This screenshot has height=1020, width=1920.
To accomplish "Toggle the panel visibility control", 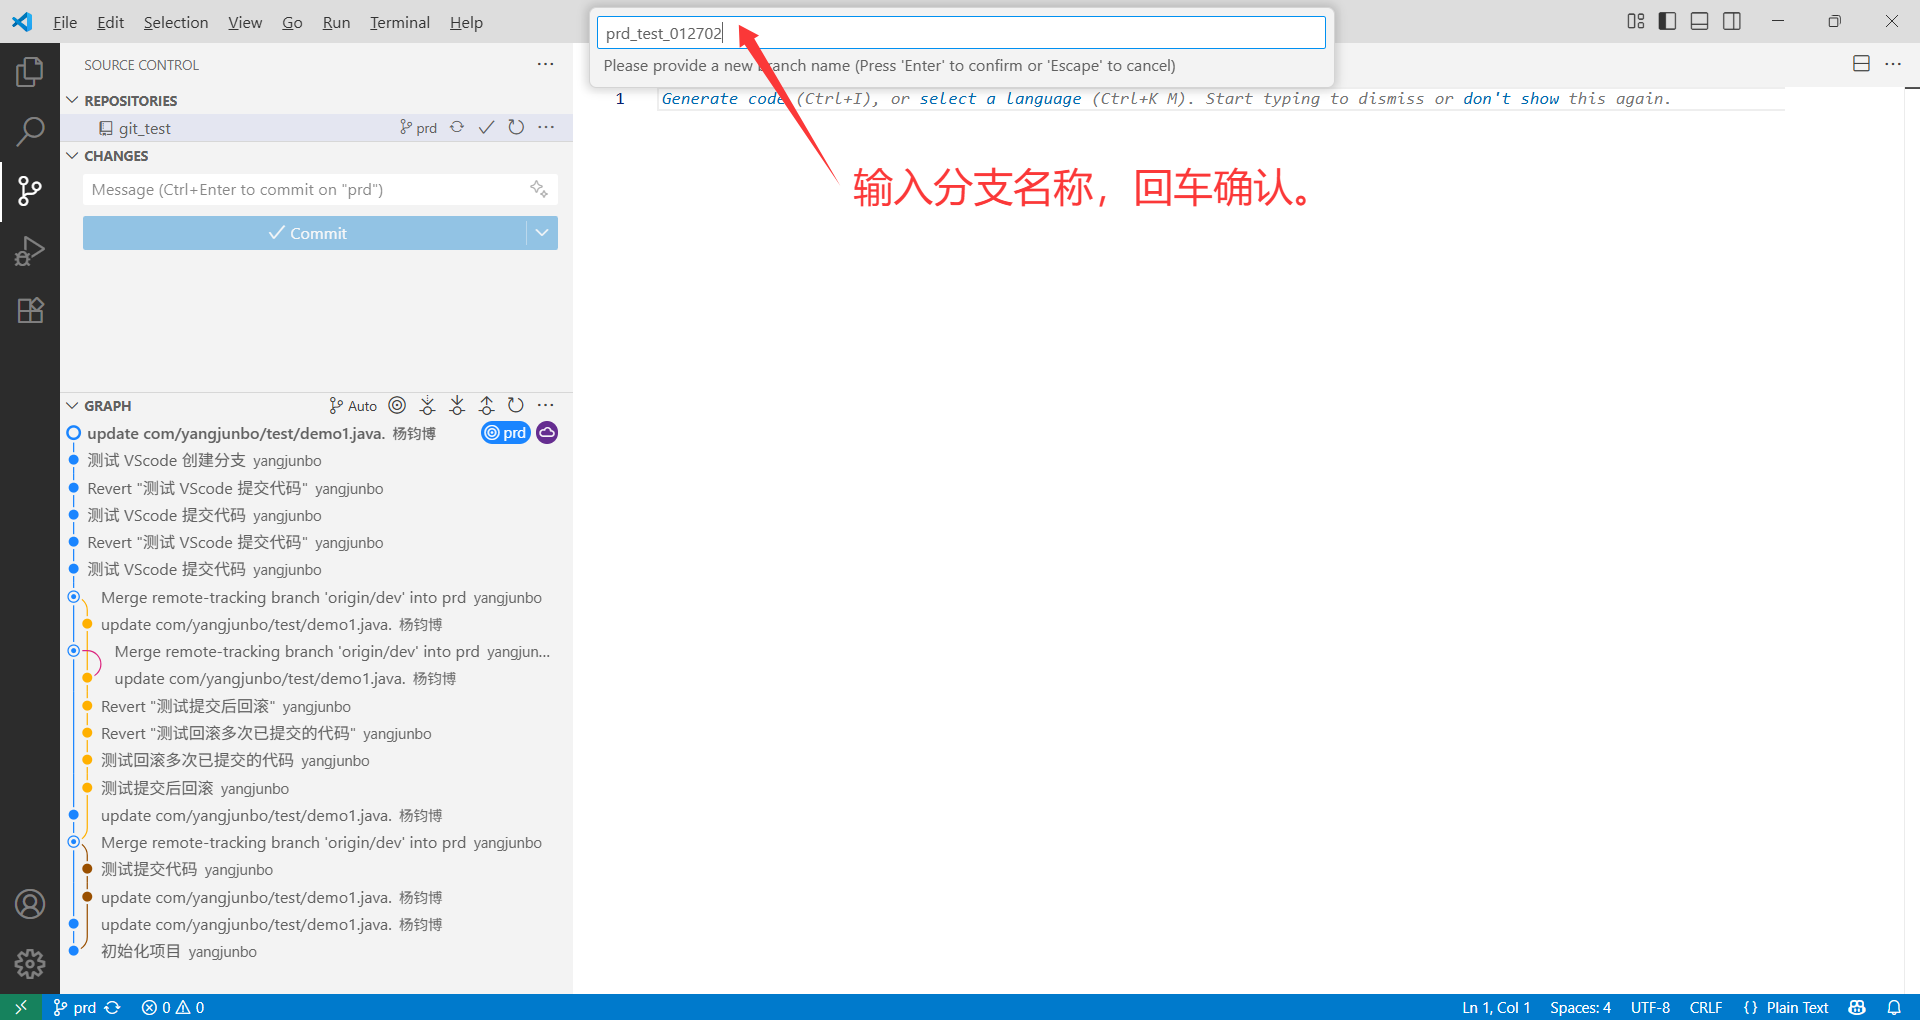I will coord(1699,20).
